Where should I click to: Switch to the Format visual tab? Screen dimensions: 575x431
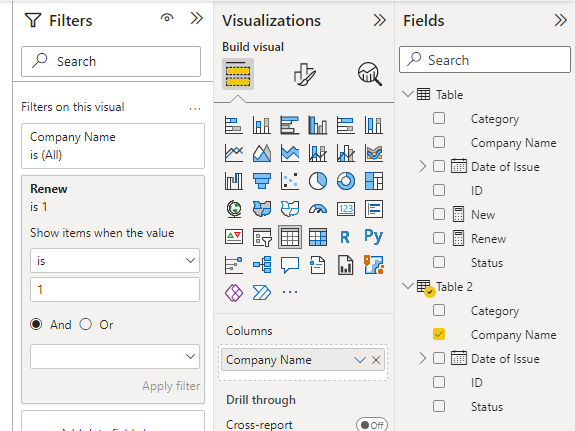pyautogui.click(x=304, y=74)
